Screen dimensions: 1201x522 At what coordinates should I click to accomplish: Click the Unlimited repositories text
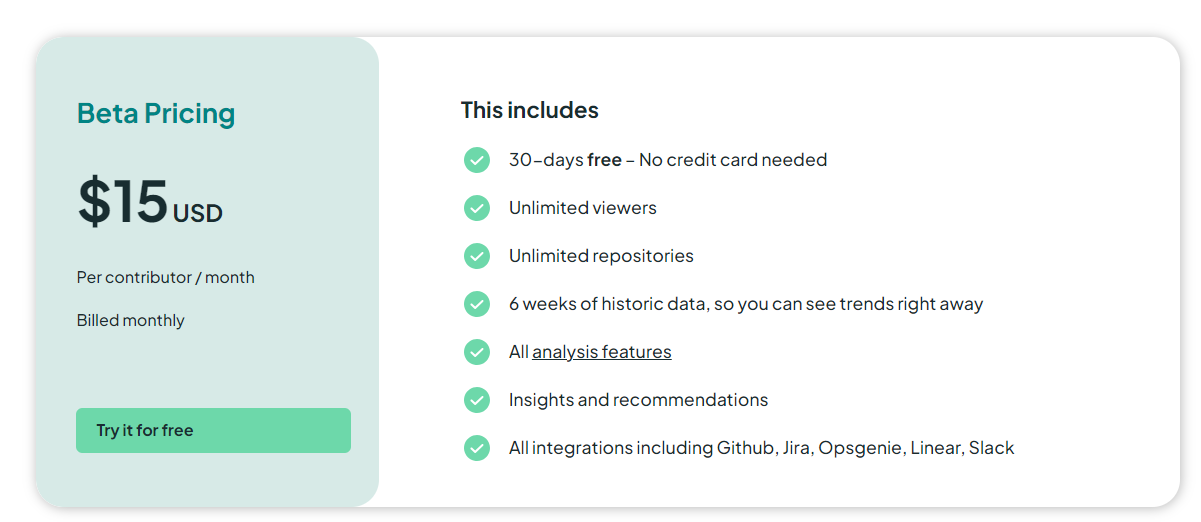(x=601, y=256)
